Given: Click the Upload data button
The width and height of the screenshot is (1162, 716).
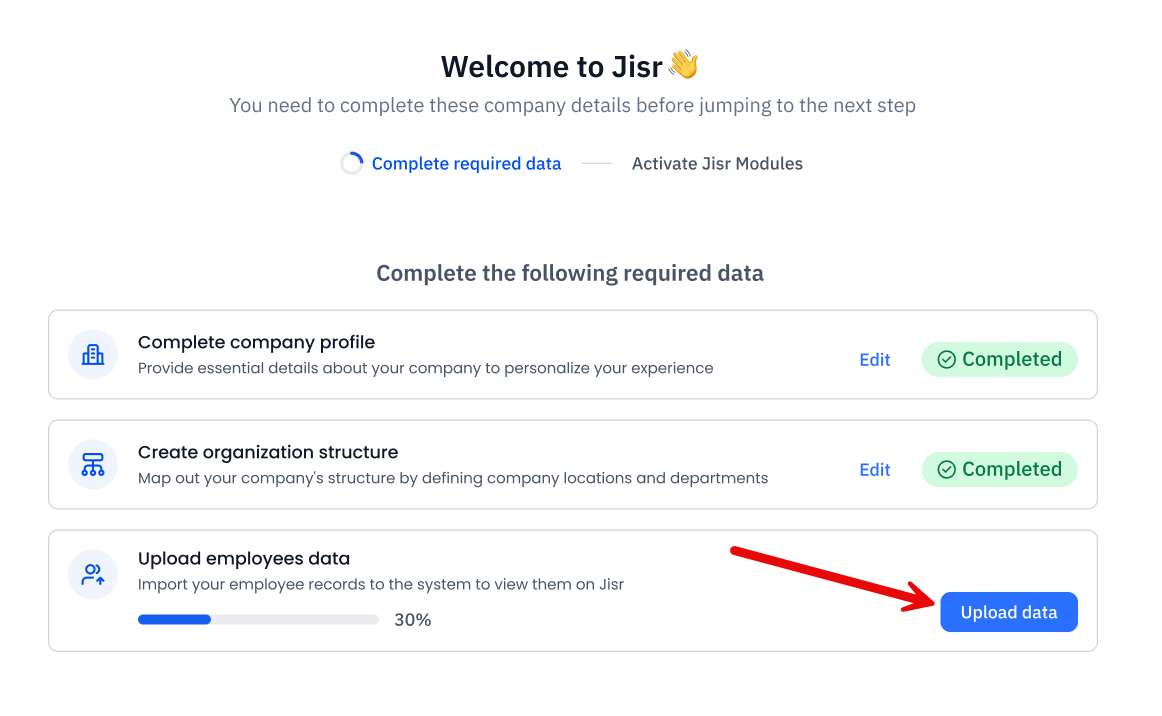Looking at the screenshot, I should point(1008,611).
